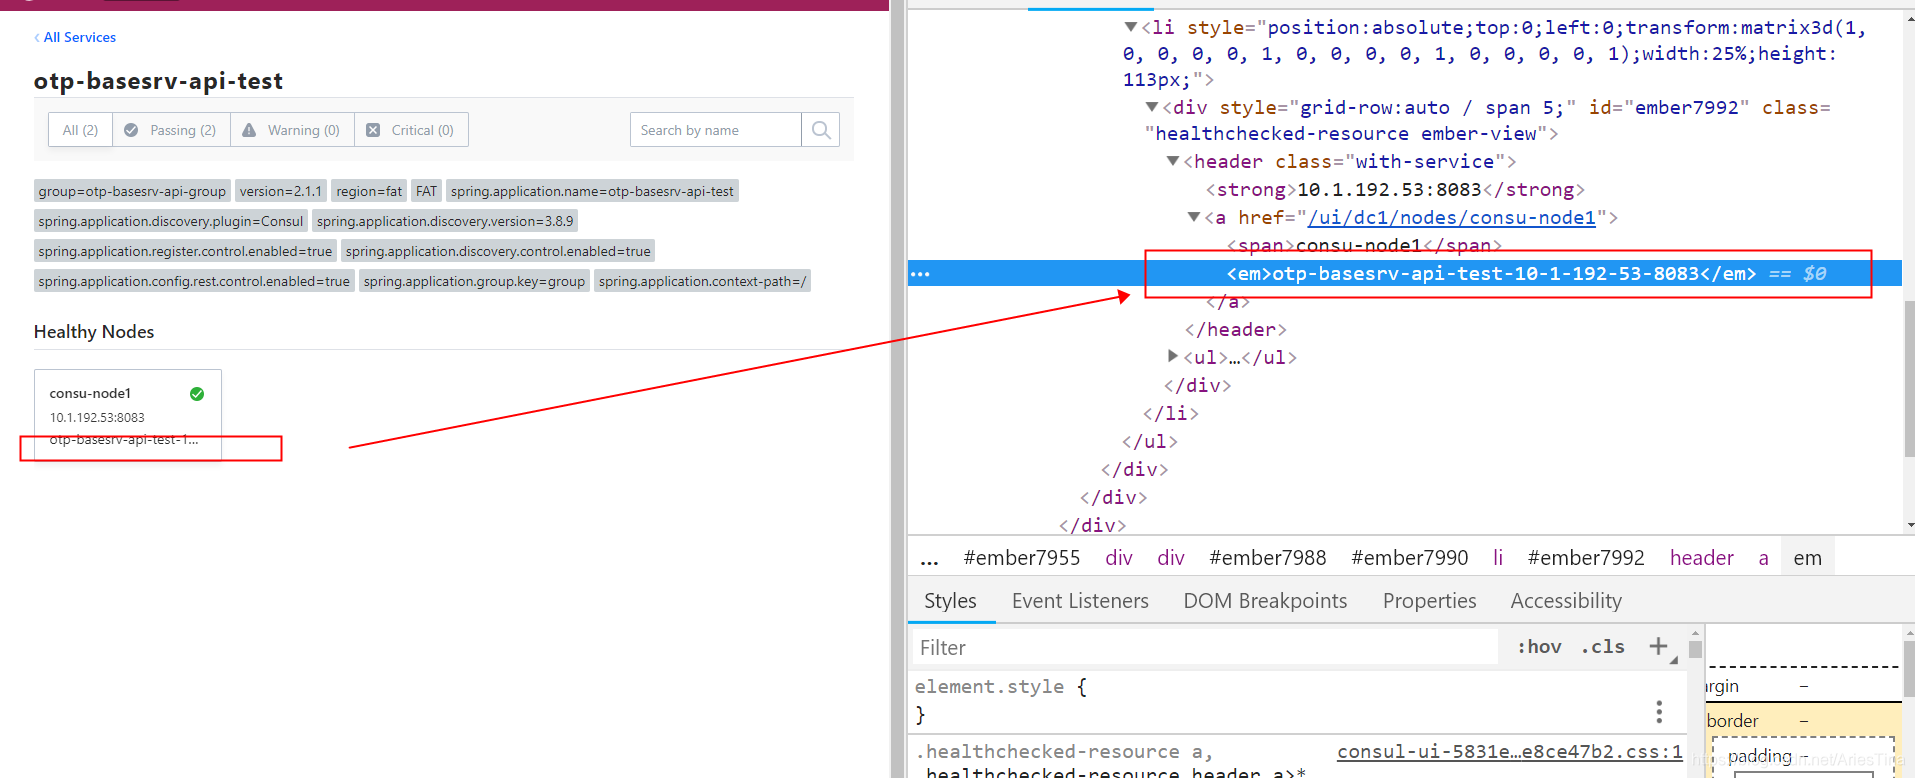The height and width of the screenshot is (778, 1915).
Task: Click spring.application.context-path=/ tag
Action: [702, 281]
